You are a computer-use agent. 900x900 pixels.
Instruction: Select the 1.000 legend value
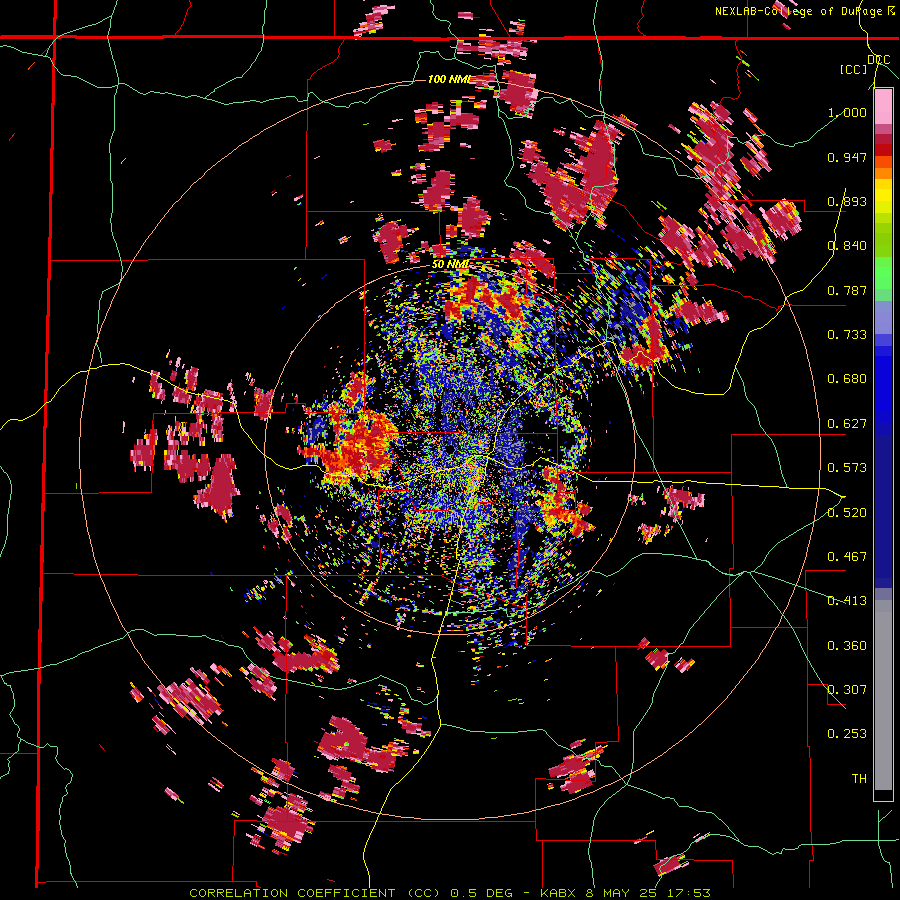click(x=847, y=112)
